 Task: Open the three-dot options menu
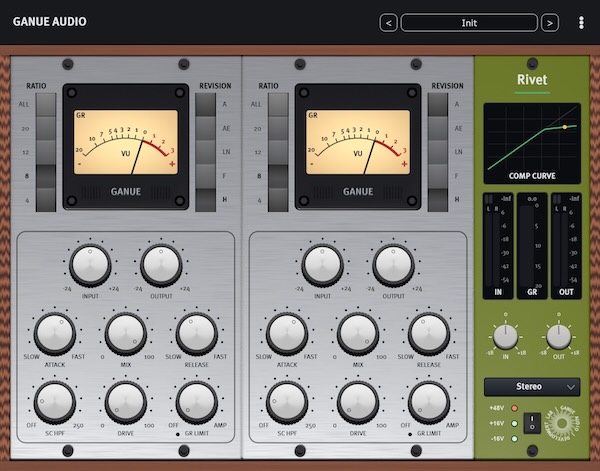click(x=581, y=23)
